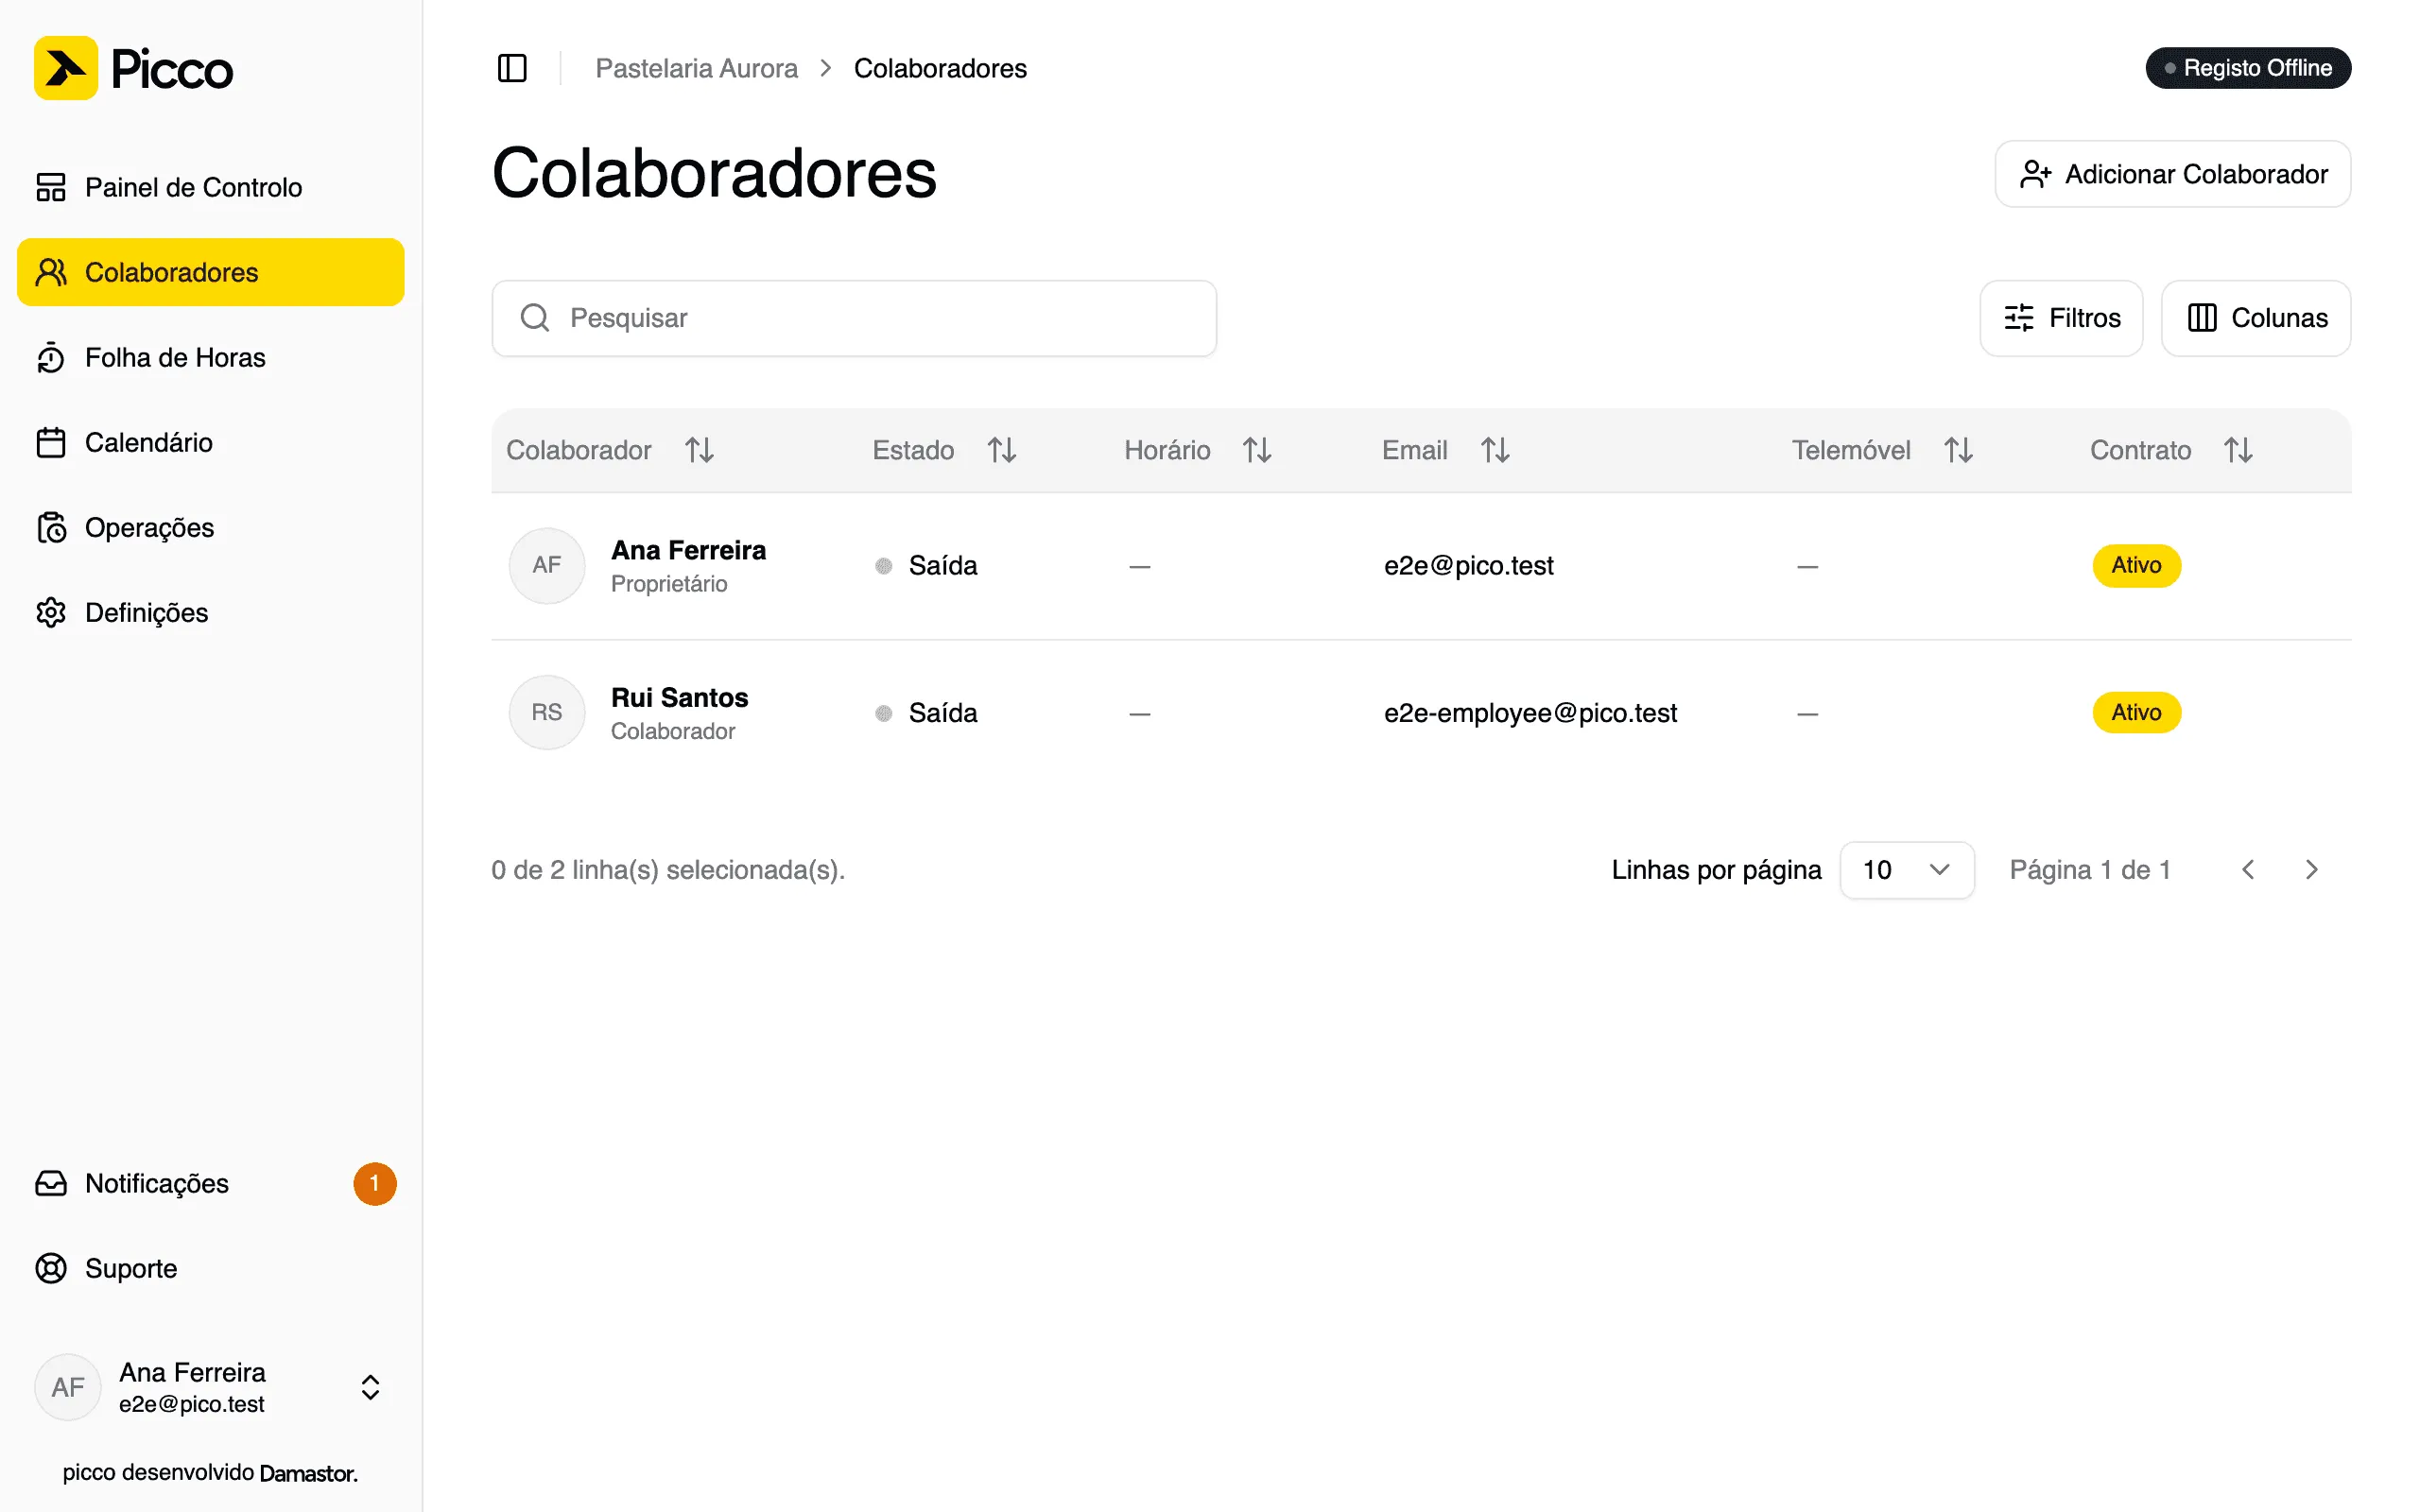This screenshot has height=1512, width=2420.
Task: Click the Damastor link in footer
Action: click(x=308, y=1473)
